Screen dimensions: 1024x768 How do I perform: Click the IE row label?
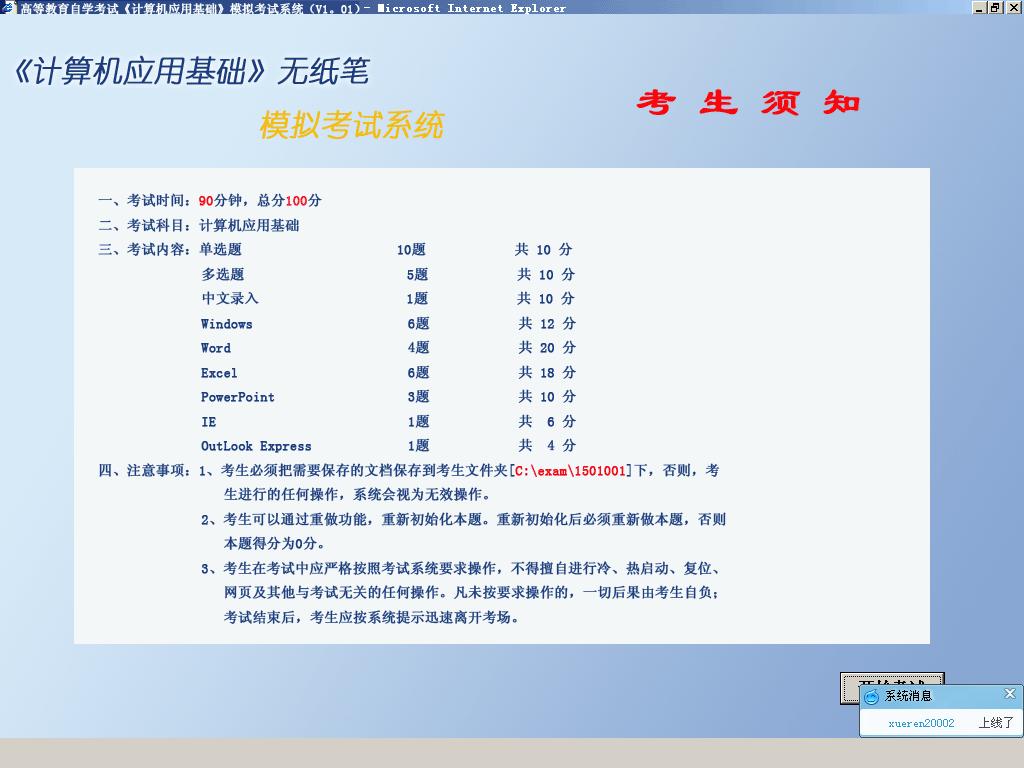pos(208,422)
